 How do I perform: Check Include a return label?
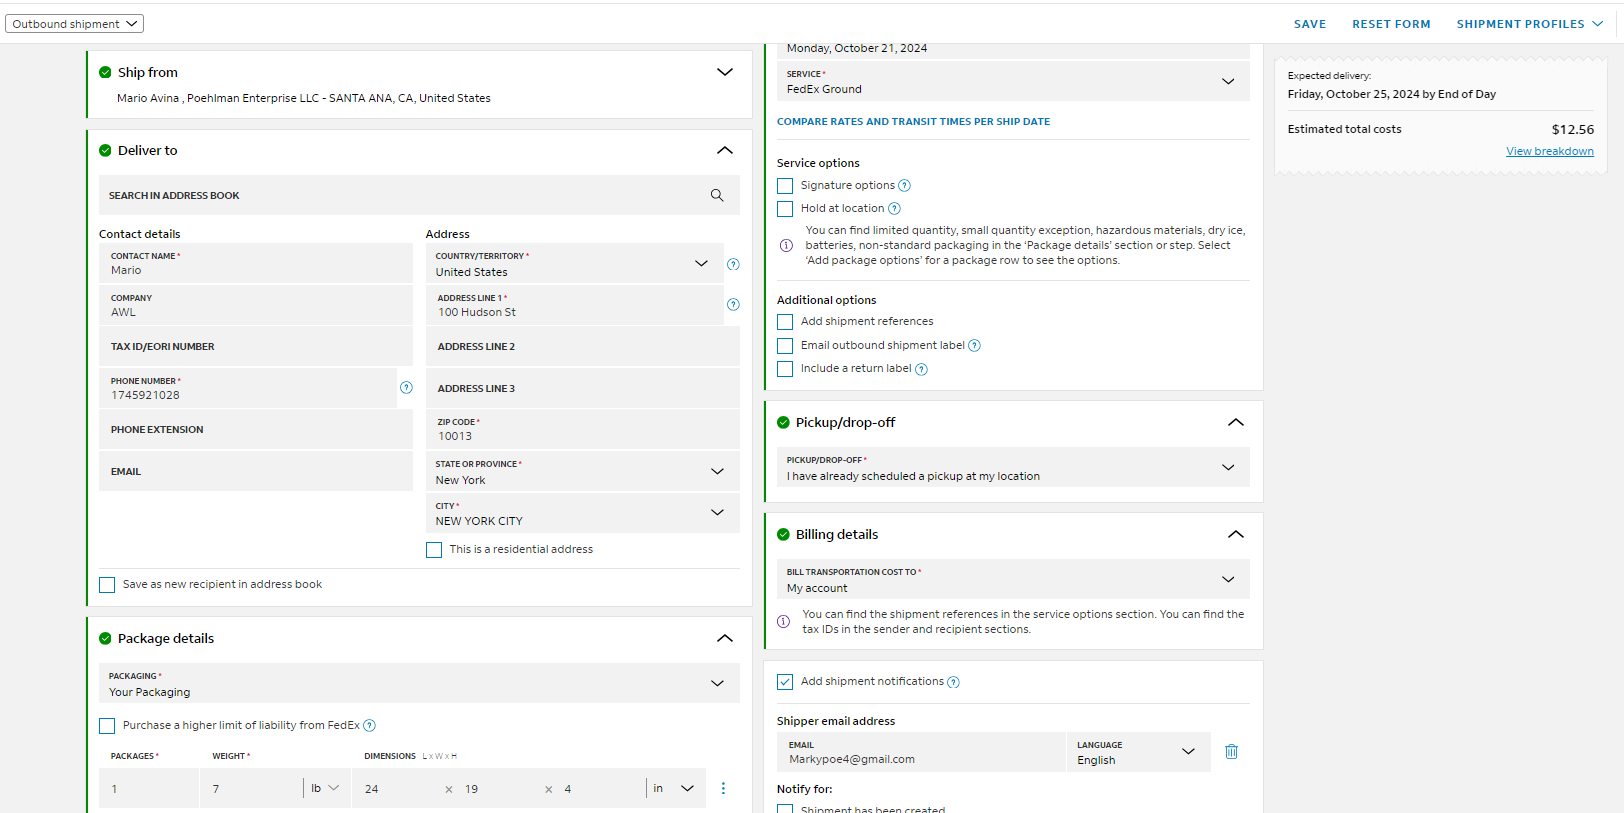(785, 369)
